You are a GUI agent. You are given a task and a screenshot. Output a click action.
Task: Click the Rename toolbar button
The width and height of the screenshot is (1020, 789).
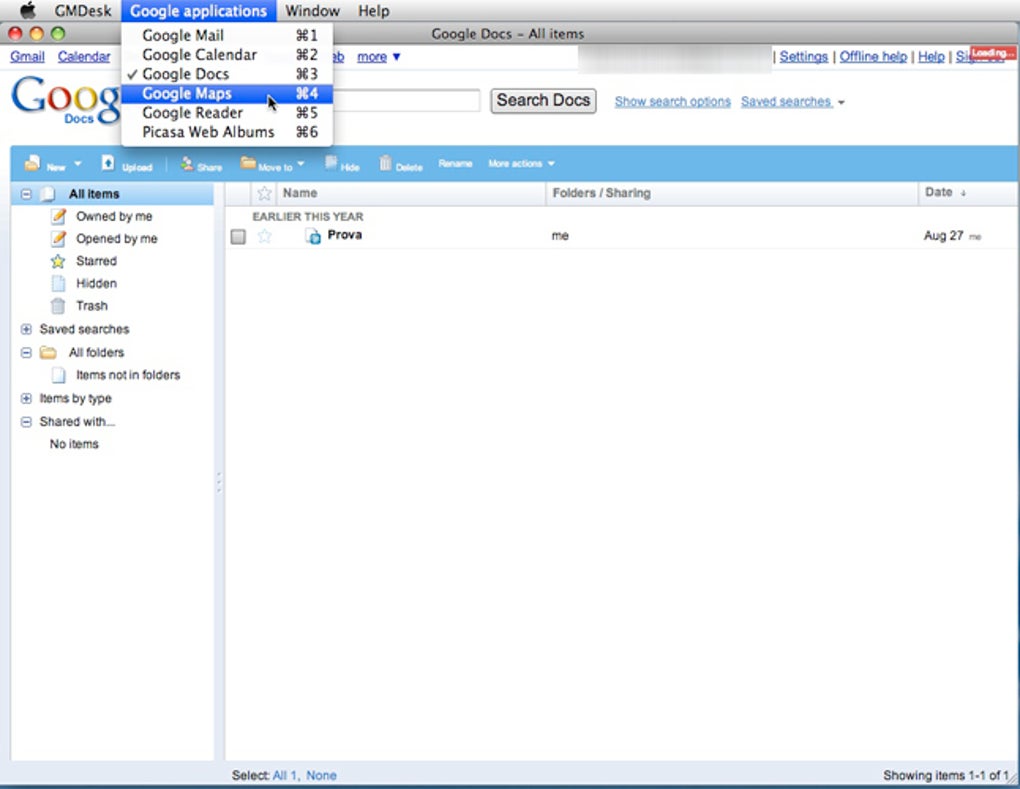point(455,163)
